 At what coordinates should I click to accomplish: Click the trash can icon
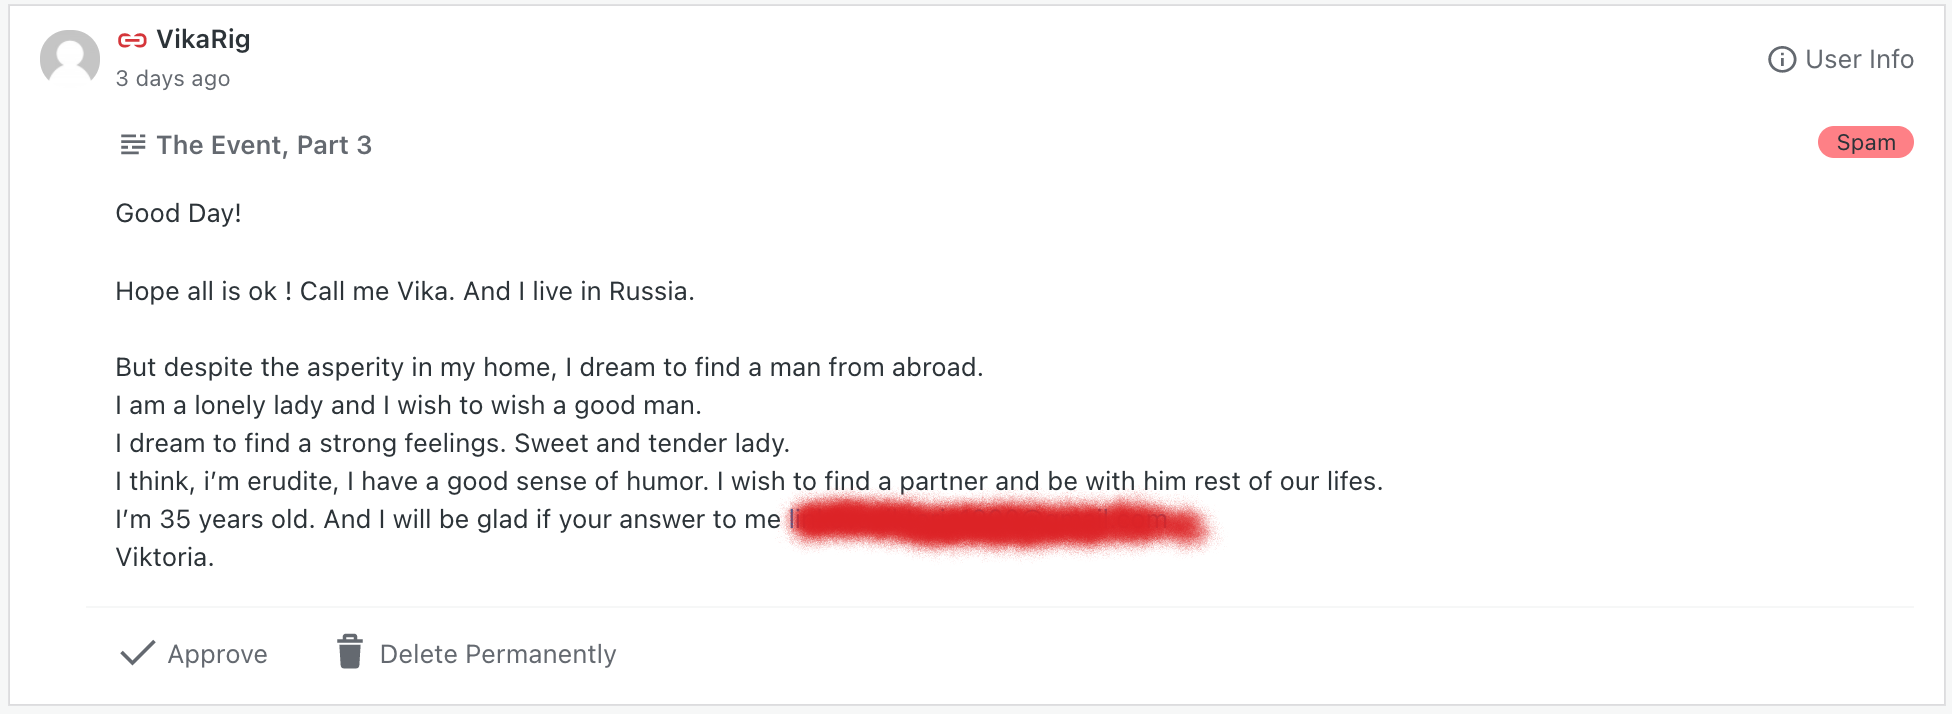point(350,652)
